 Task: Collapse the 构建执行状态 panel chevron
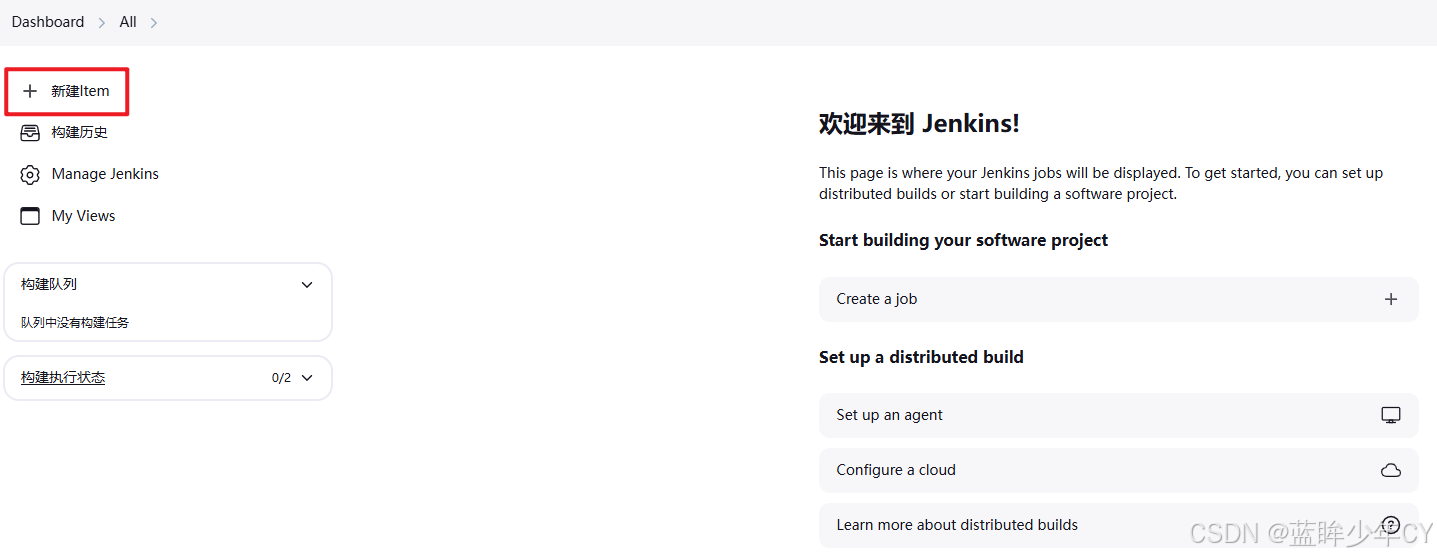pyautogui.click(x=307, y=378)
